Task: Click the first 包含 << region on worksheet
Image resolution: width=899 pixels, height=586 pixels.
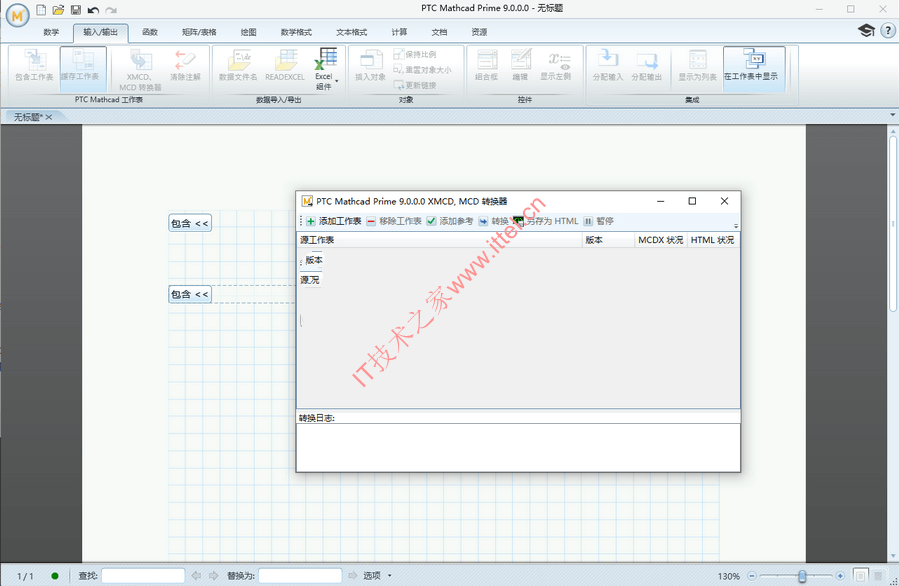Action: click(x=190, y=223)
